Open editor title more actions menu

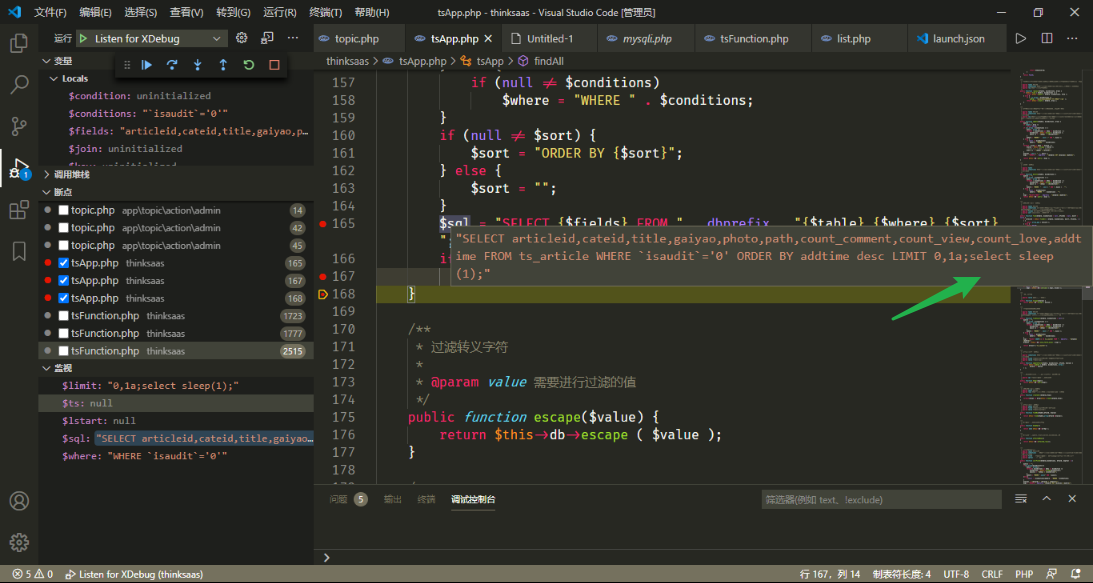(1072, 38)
